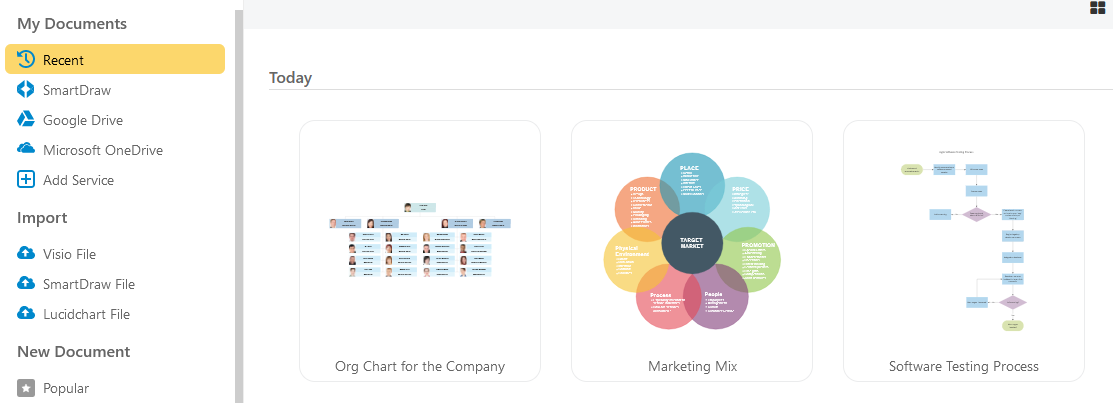Click the Popular star icon
Image resolution: width=1113 pixels, height=403 pixels.
click(26, 388)
